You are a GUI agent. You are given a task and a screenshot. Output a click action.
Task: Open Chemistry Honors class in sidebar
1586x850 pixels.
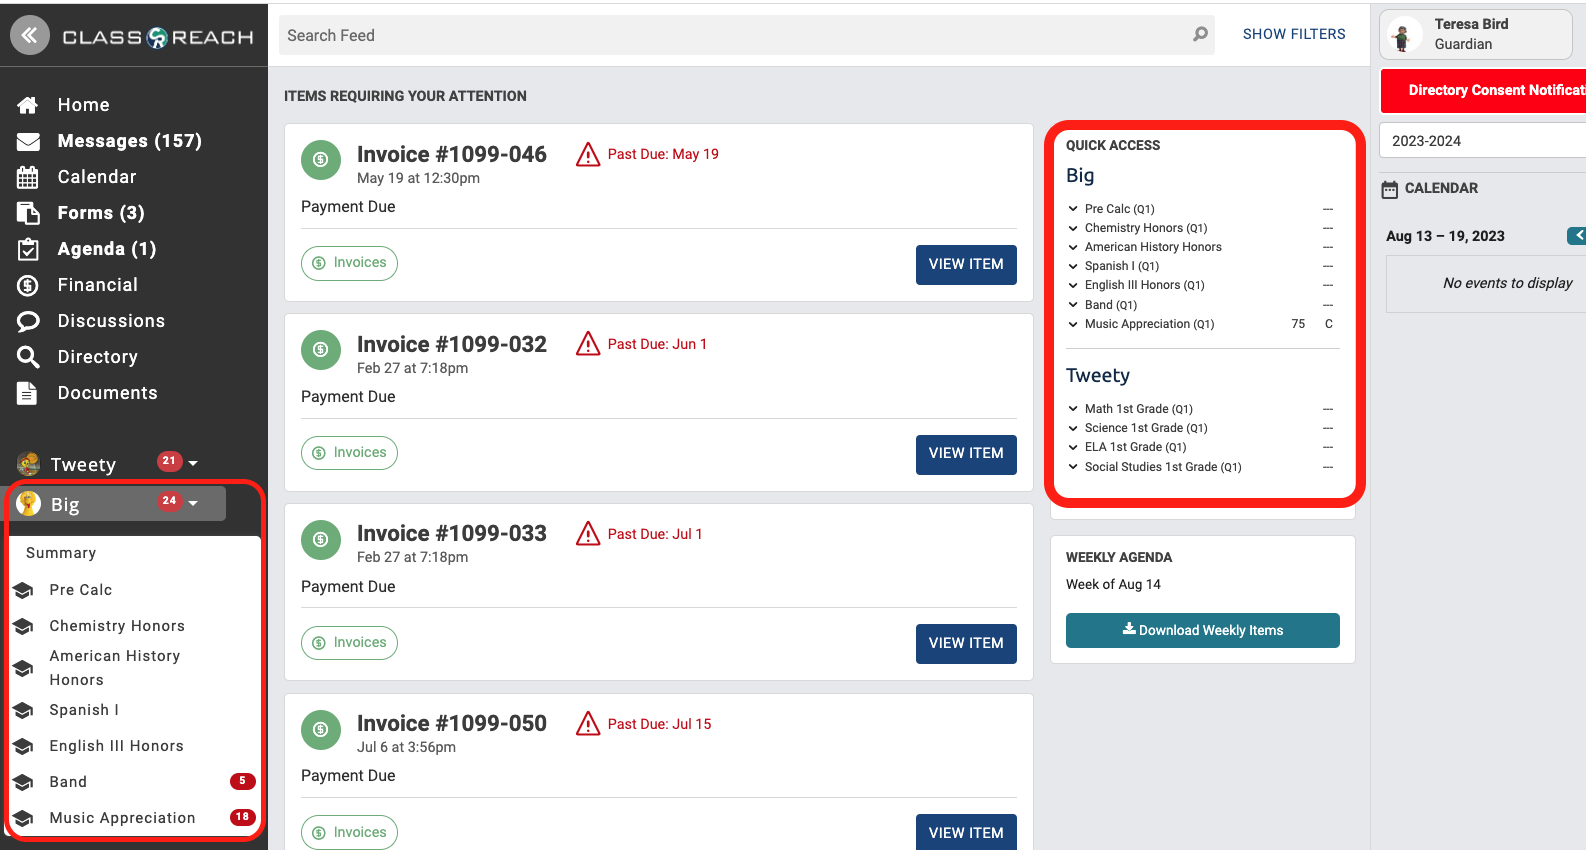[x=117, y=626]
